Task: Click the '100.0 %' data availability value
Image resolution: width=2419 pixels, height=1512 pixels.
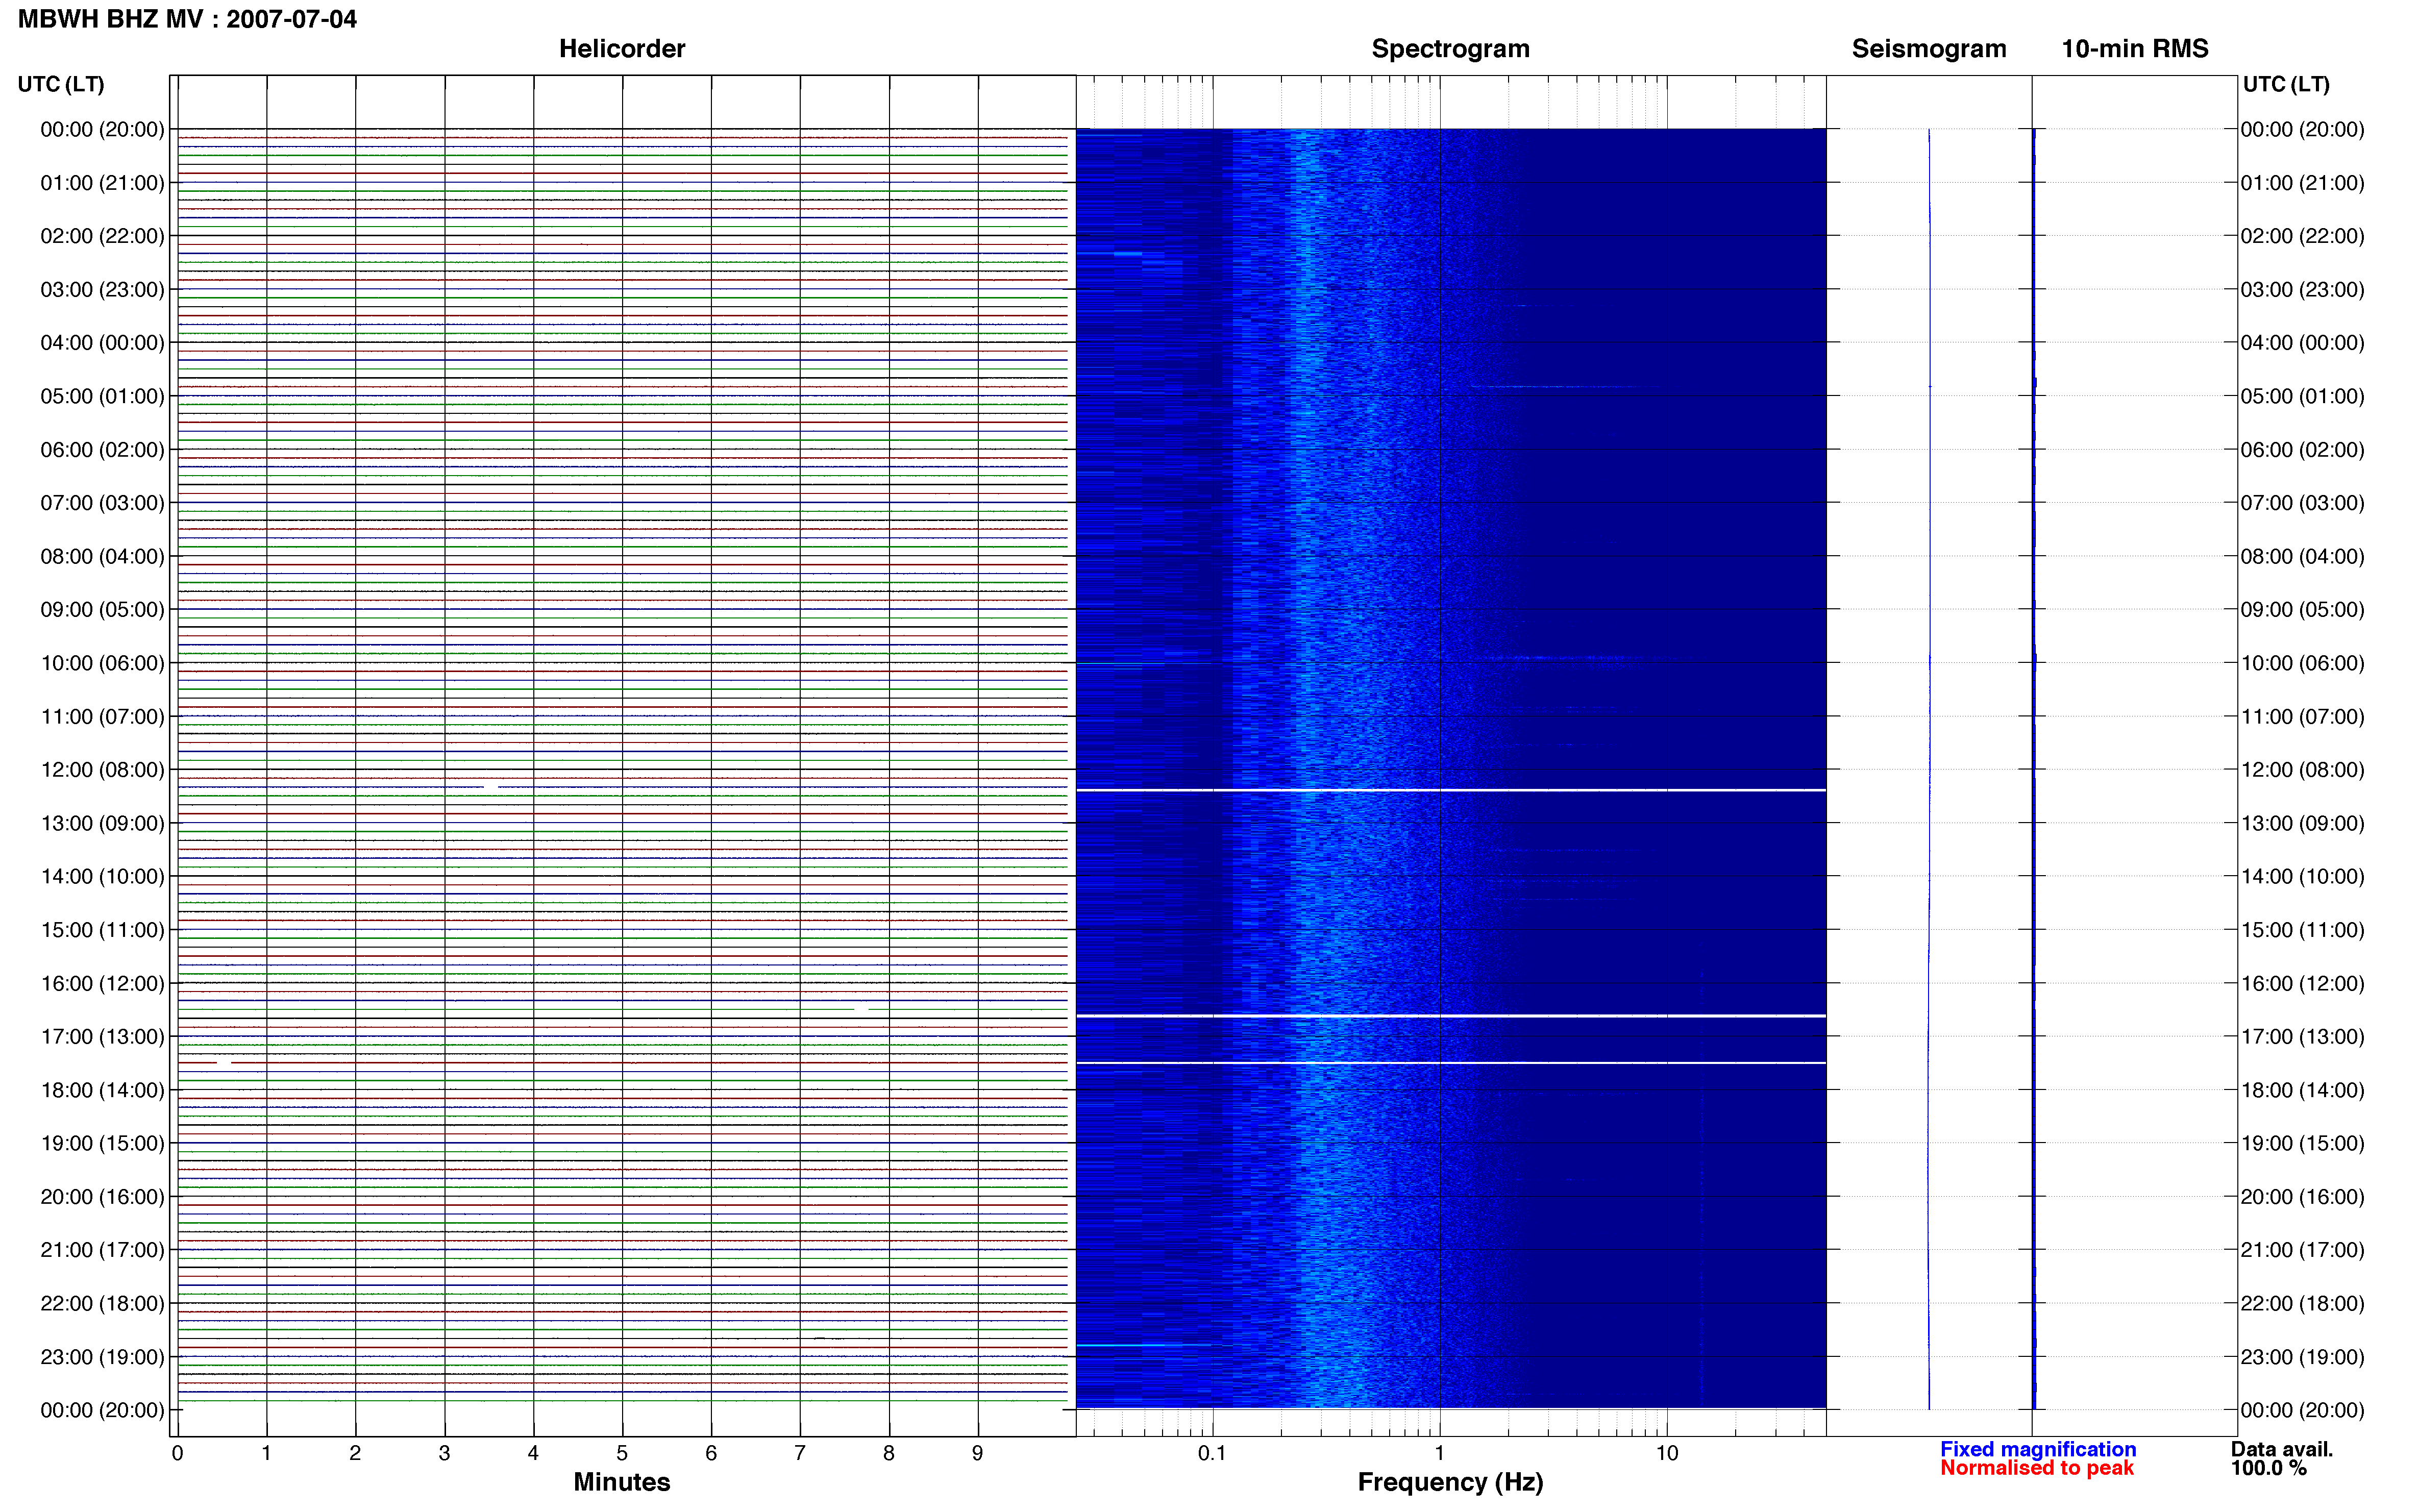Action: coord(2268,1468)
